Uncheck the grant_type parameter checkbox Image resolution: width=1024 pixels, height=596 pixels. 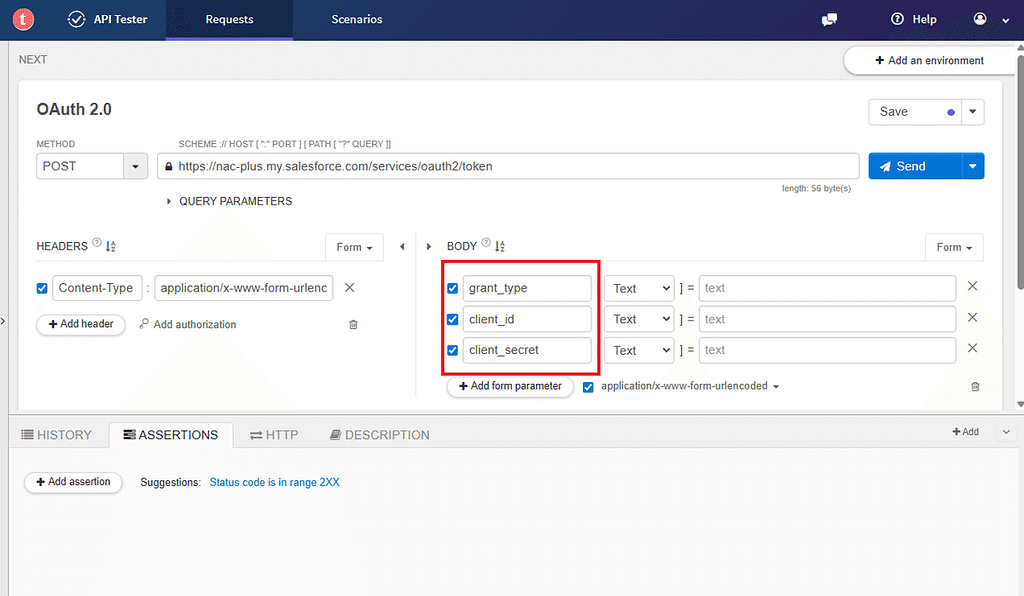click(x=453, y=288)
